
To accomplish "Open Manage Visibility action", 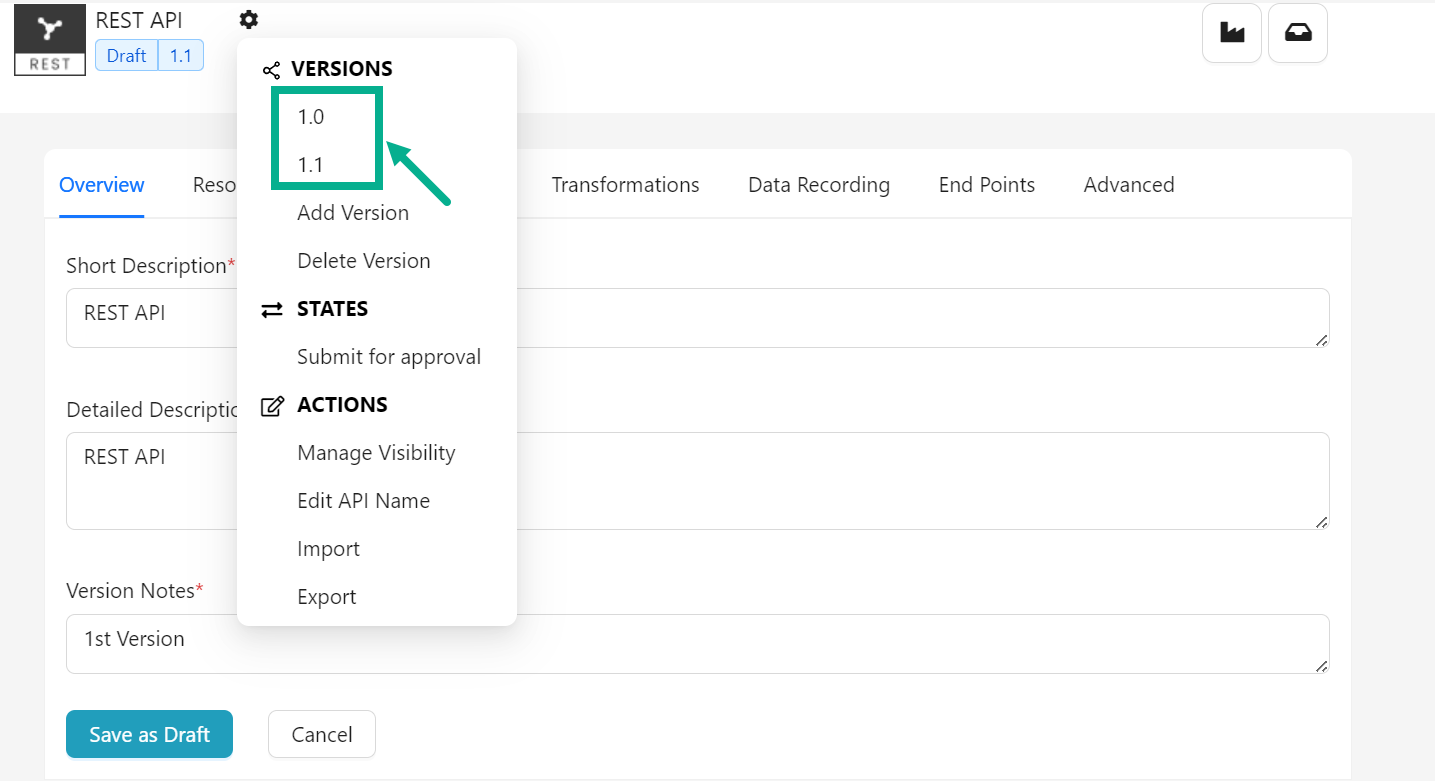I will [376, 453].
